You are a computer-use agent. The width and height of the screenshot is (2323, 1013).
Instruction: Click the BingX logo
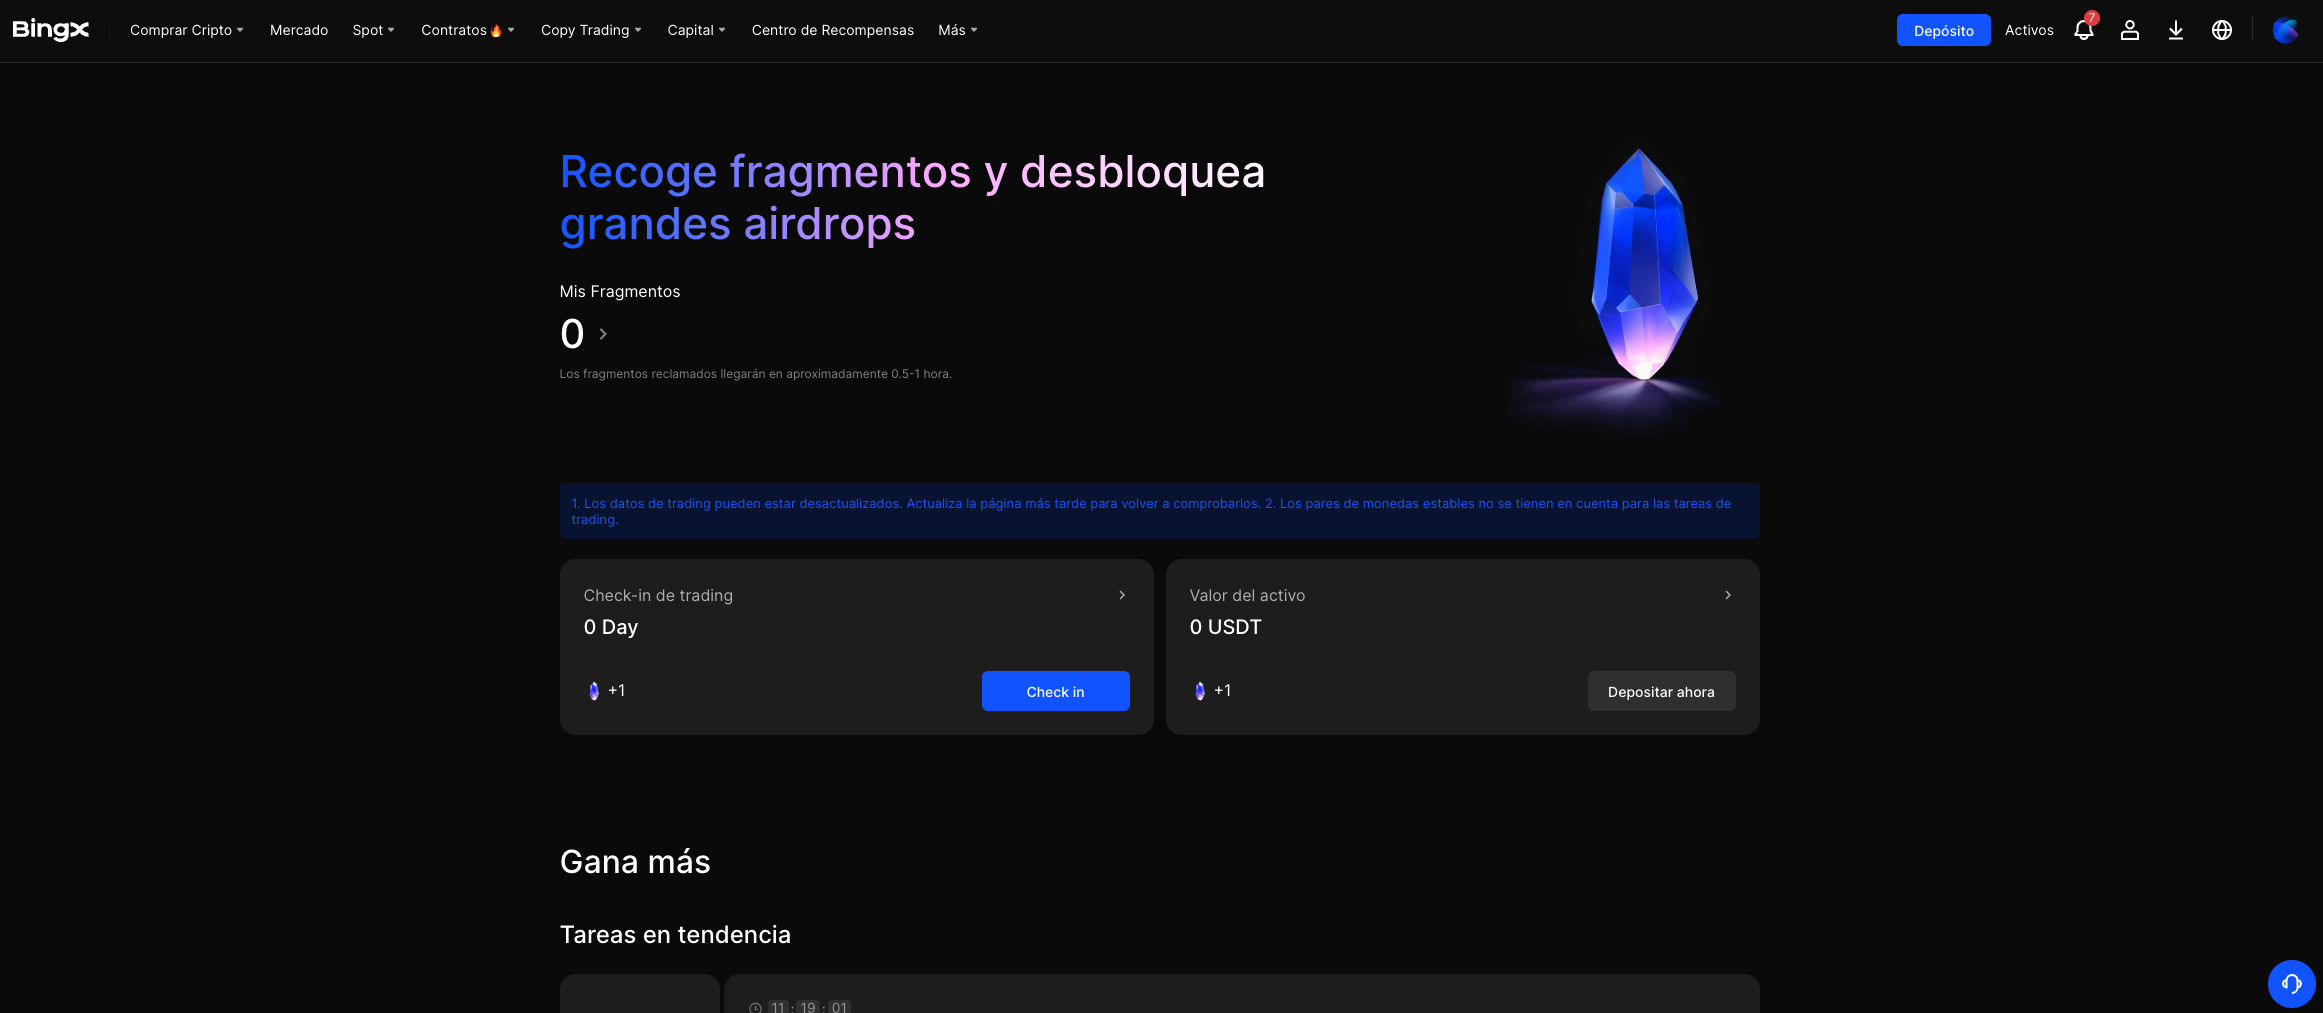(x=50, y=30)
